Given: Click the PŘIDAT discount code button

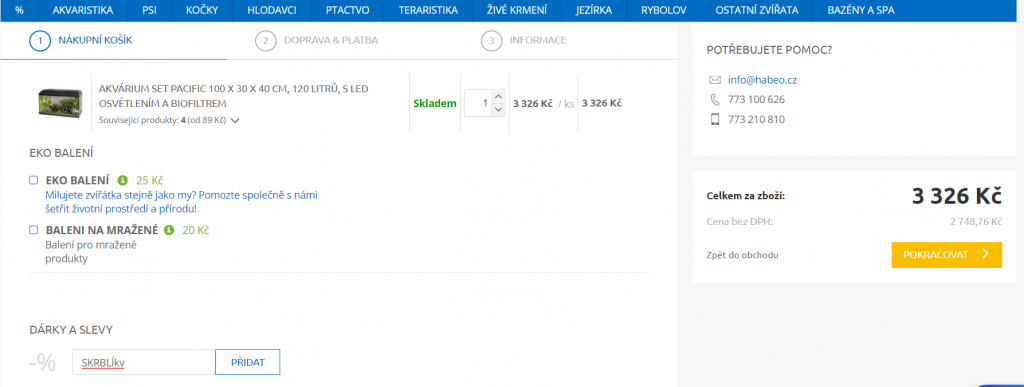Looking at the screenshot, I should [248, 362].
